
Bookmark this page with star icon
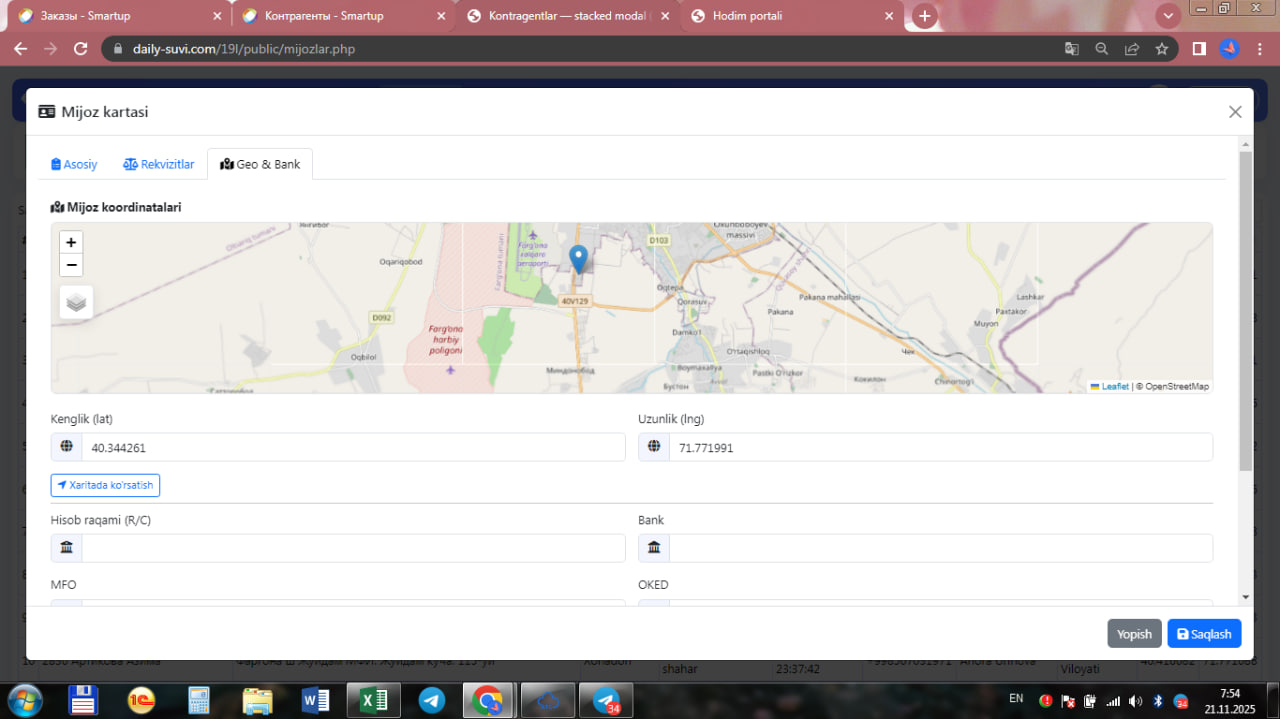pos(1161,48)
